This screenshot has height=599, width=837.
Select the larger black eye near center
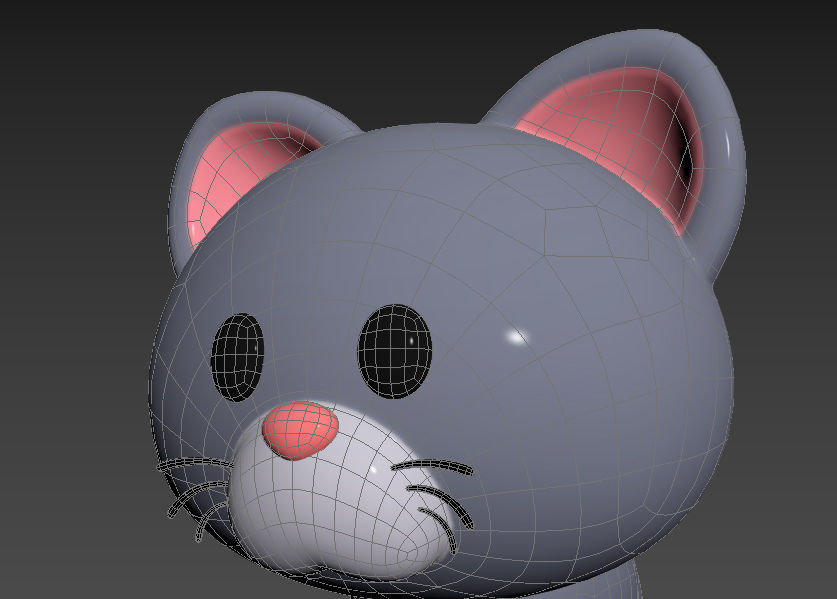pyautogui.click(x=394, y=352)
